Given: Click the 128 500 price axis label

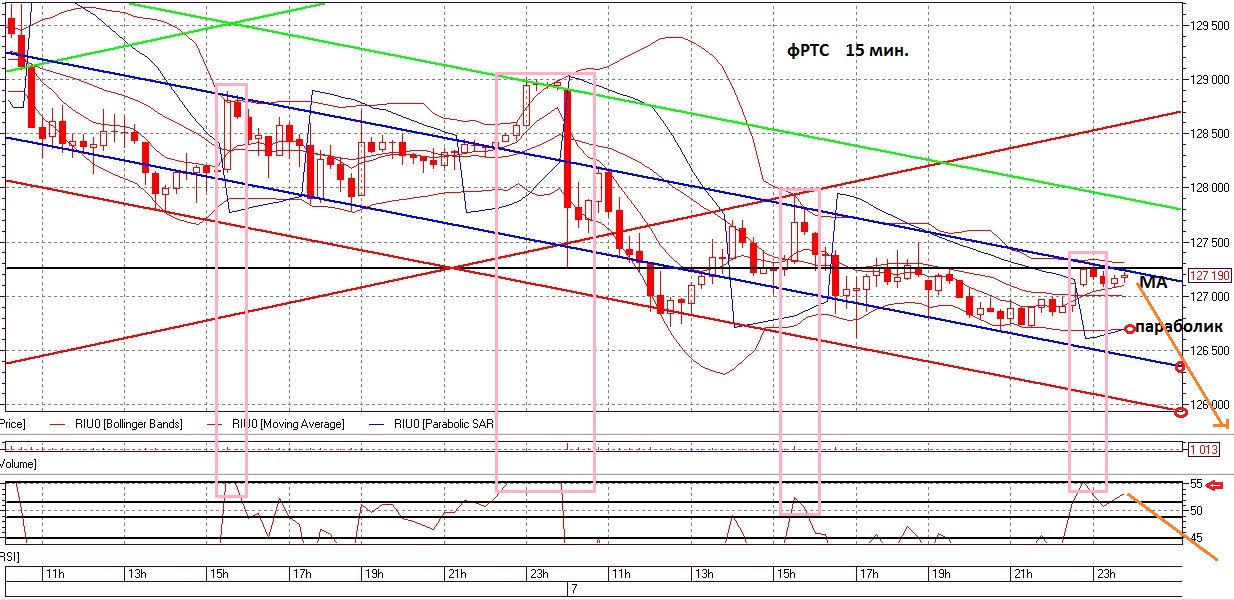Looking at the screenshot, I should click(1208, 133).
